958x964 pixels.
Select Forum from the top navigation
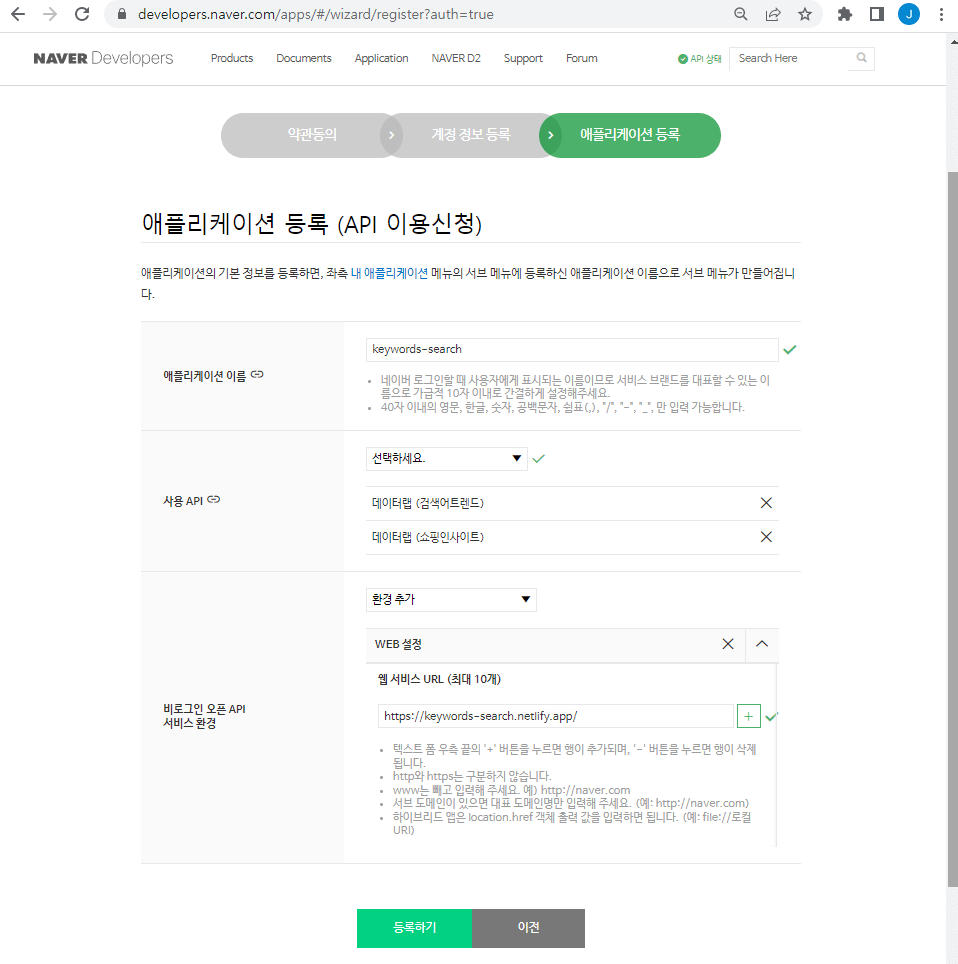581,58
